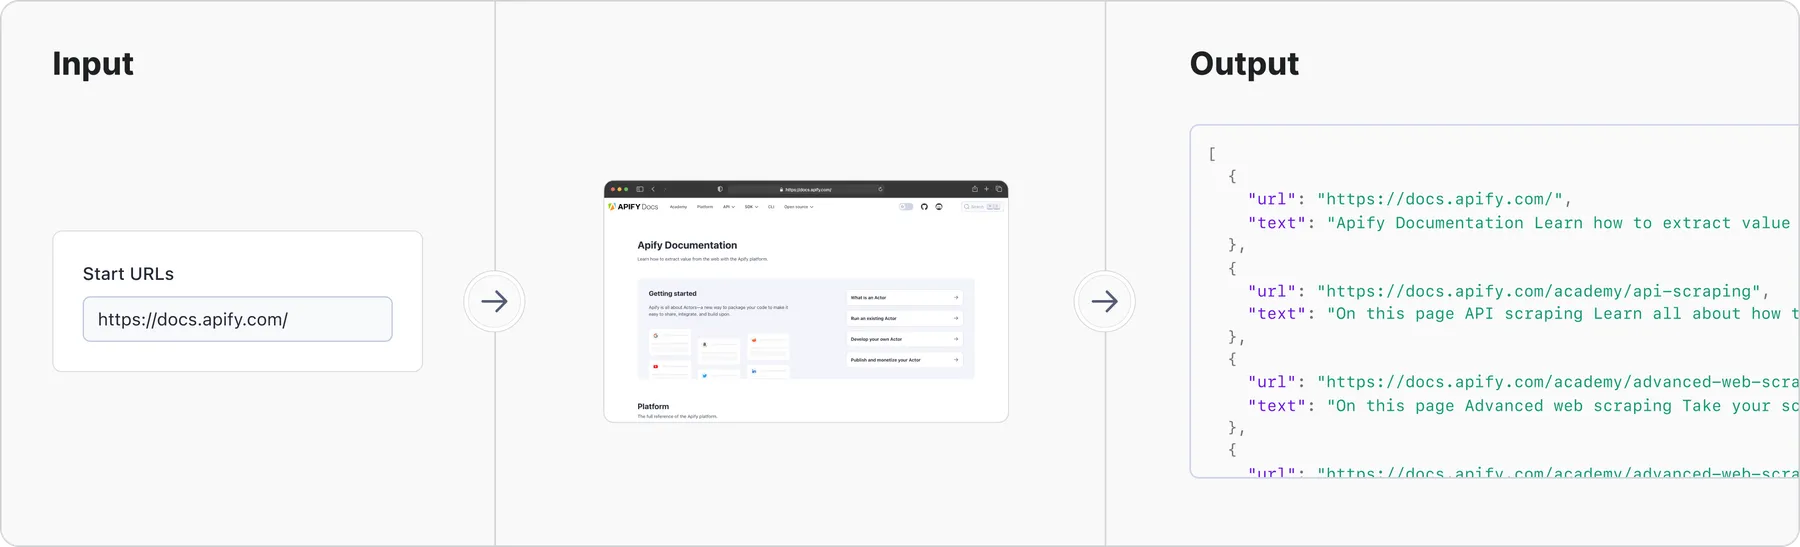
Task: Click the privacy shield icon in browser toolbar
Action: click(720, 189)
